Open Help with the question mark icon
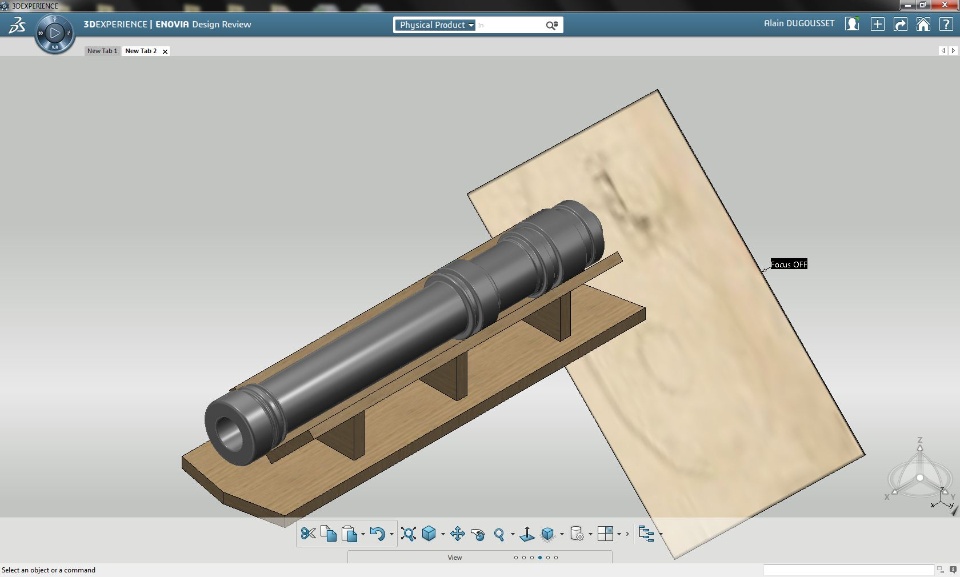This screenshot has width=960, height=577. [x=945, y=24]
